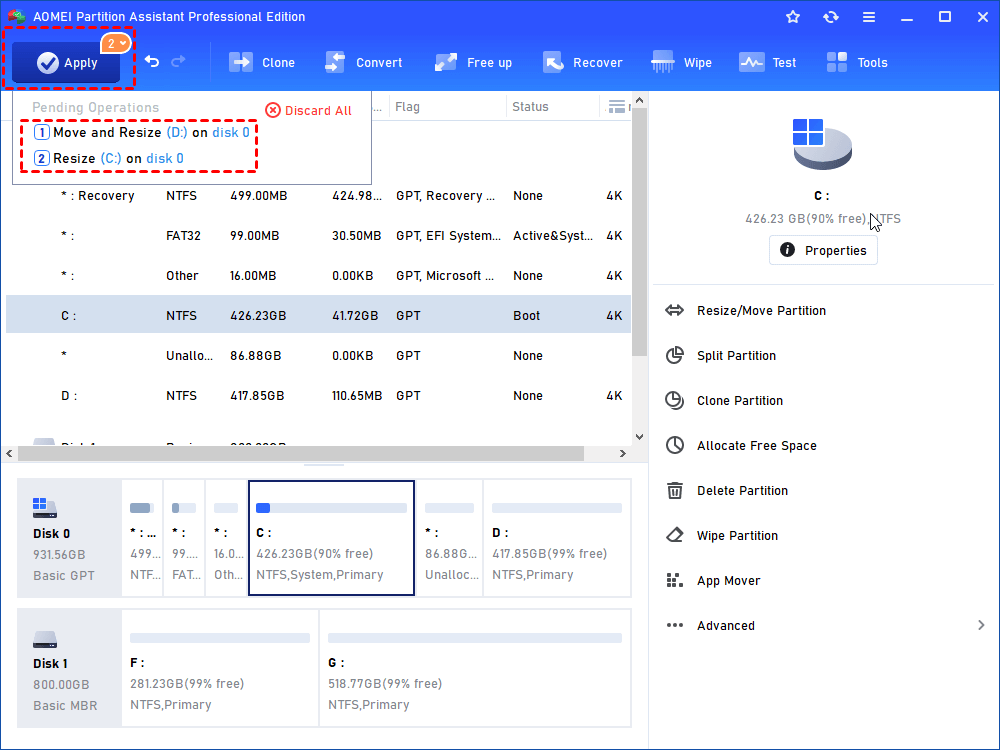Click the scroll right arrow of horizontal scrollbar

point(623,453)
